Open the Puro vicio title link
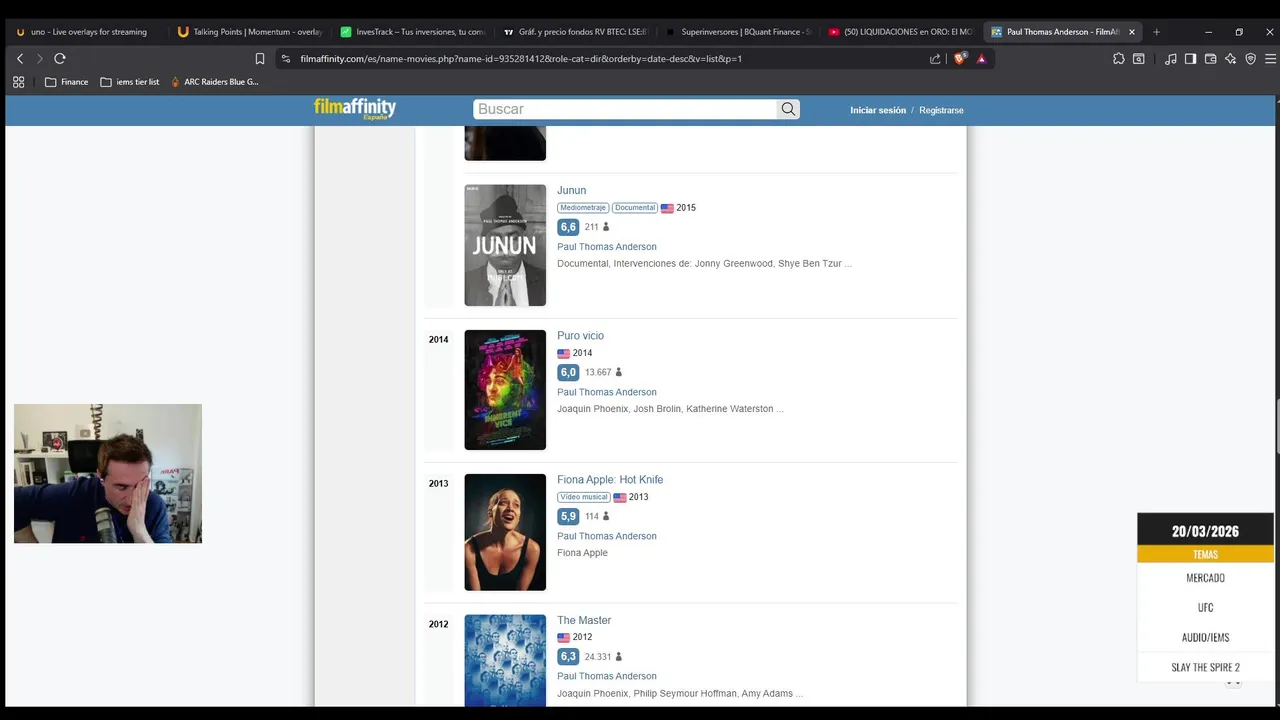This screenshot has height=720, width=1280. click(580, 336)
